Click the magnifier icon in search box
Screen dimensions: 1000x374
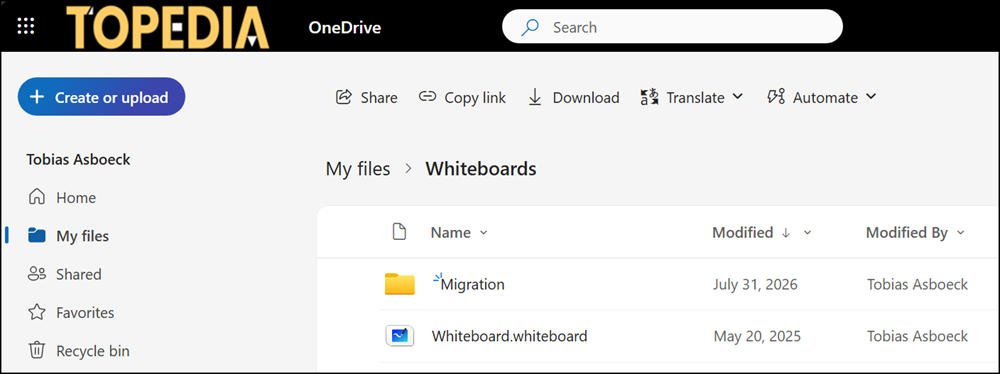point(530,27)
